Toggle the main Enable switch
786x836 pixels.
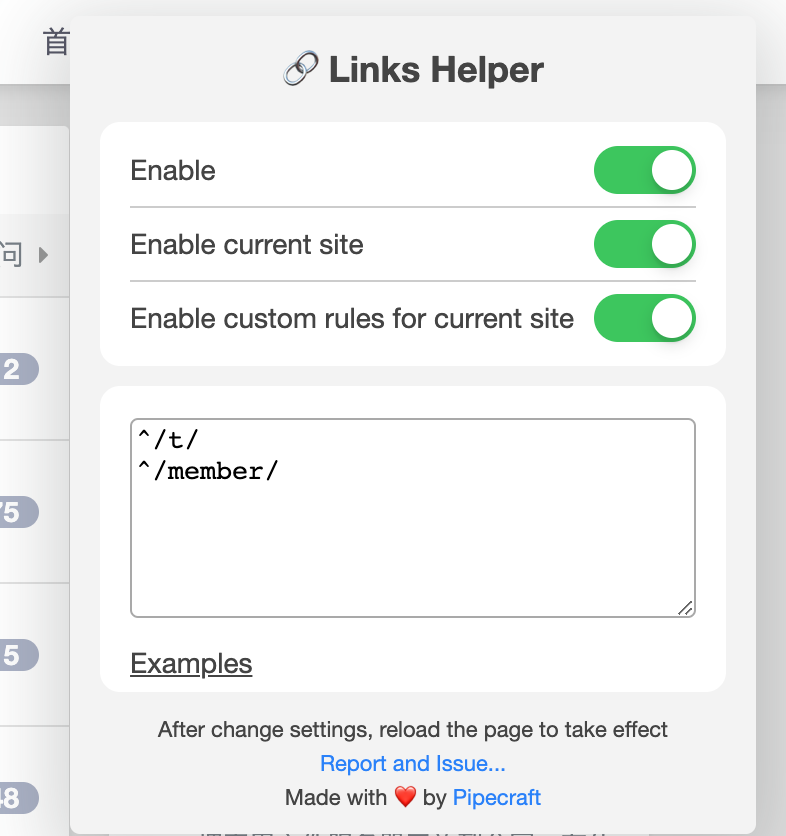[644, 171]
